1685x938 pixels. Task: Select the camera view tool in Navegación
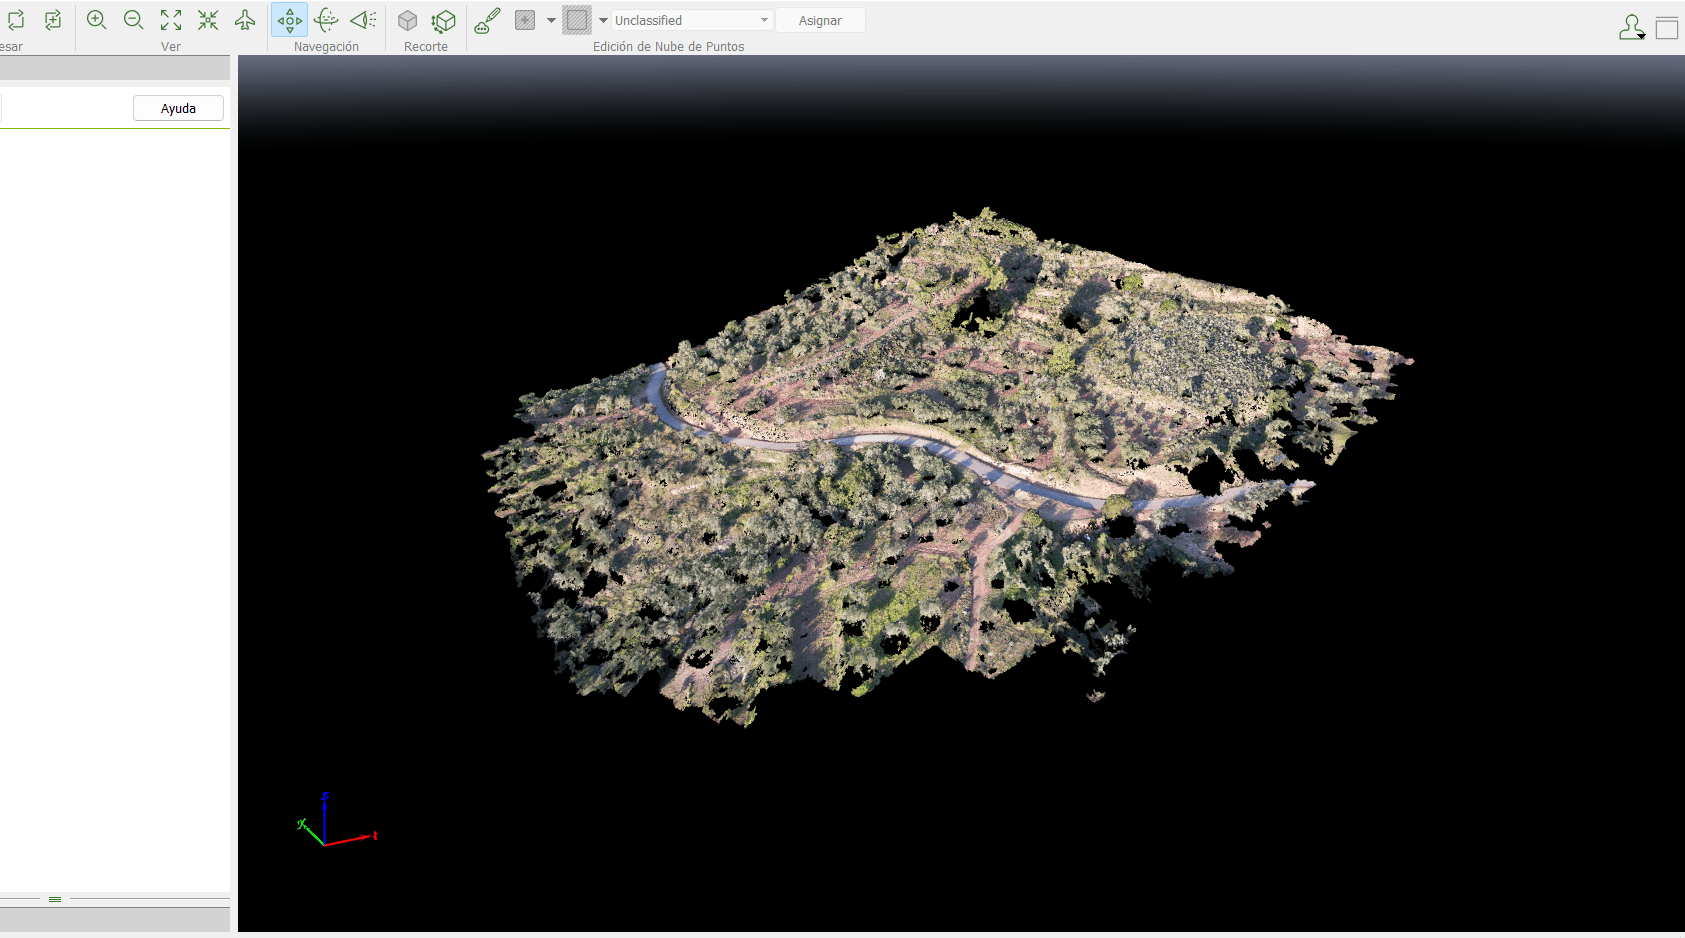[x=362, y=20]
